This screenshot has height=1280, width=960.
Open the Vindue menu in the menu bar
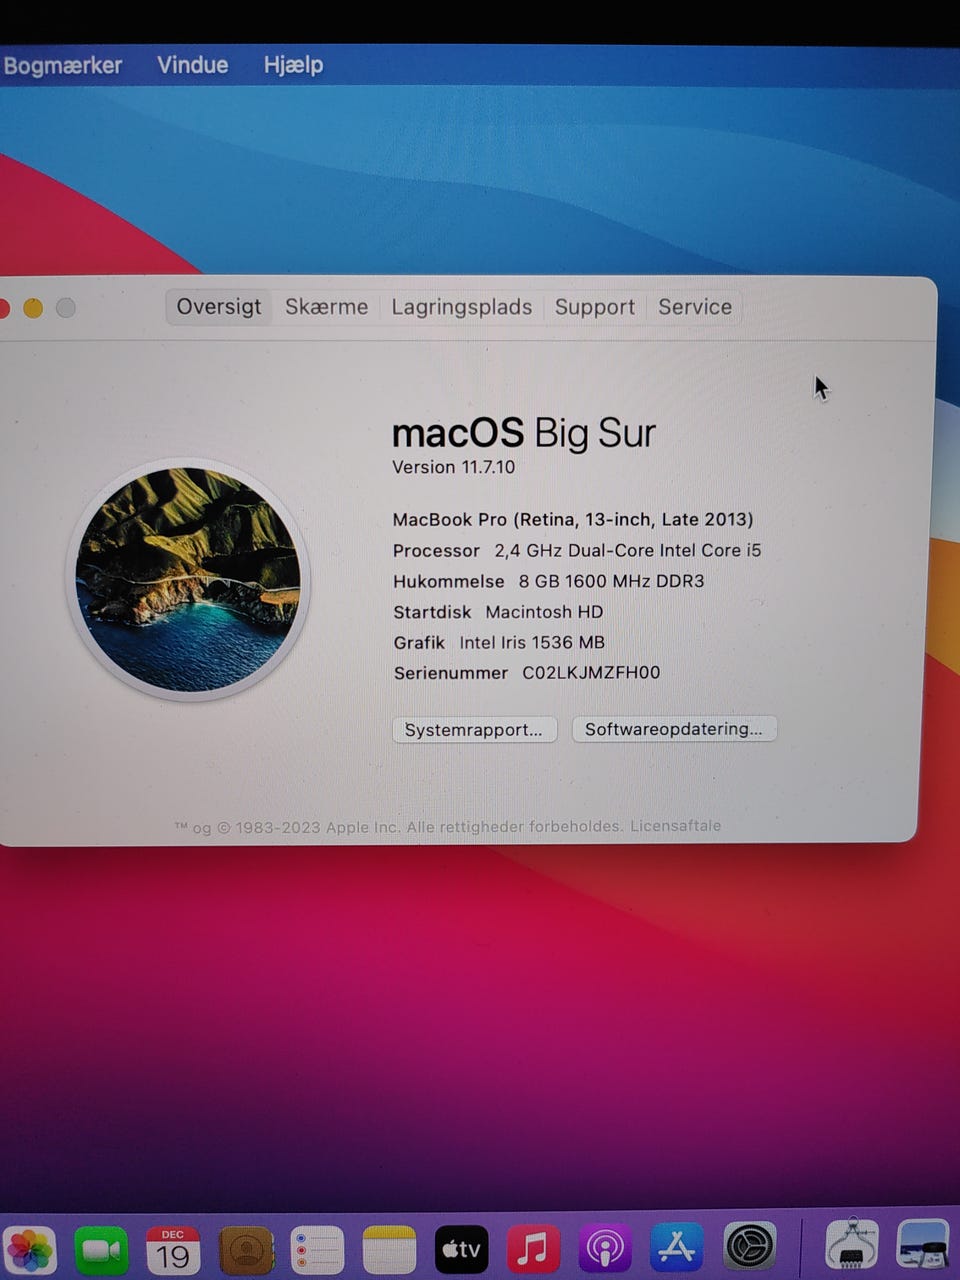193,65
